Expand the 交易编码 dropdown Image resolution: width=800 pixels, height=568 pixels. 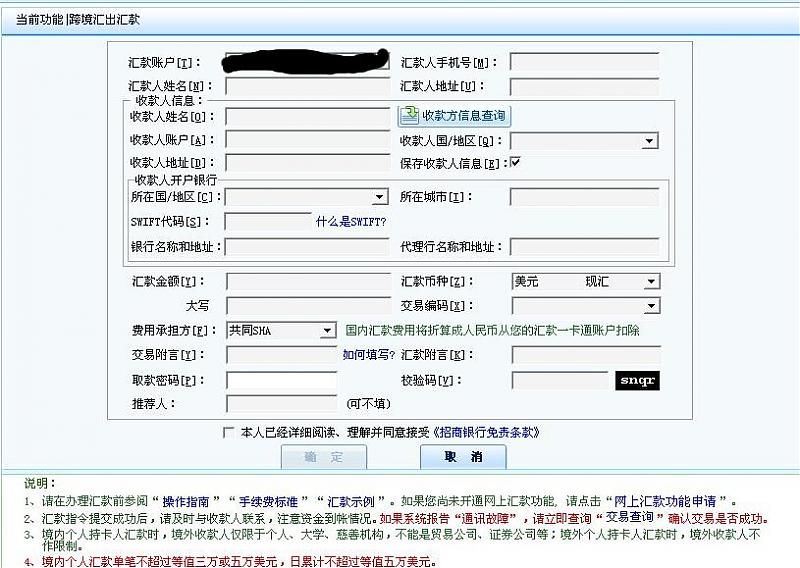coord(650,306)
